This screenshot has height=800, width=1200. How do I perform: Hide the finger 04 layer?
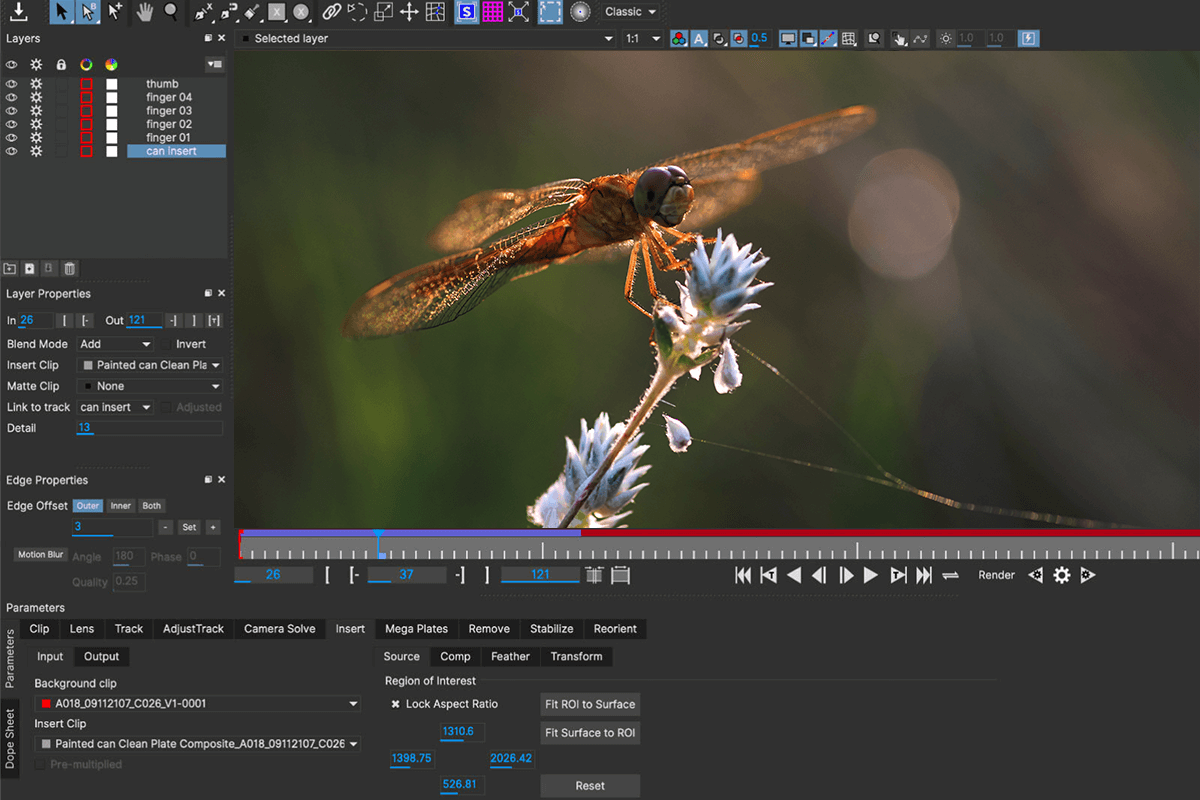pos(11,97)
